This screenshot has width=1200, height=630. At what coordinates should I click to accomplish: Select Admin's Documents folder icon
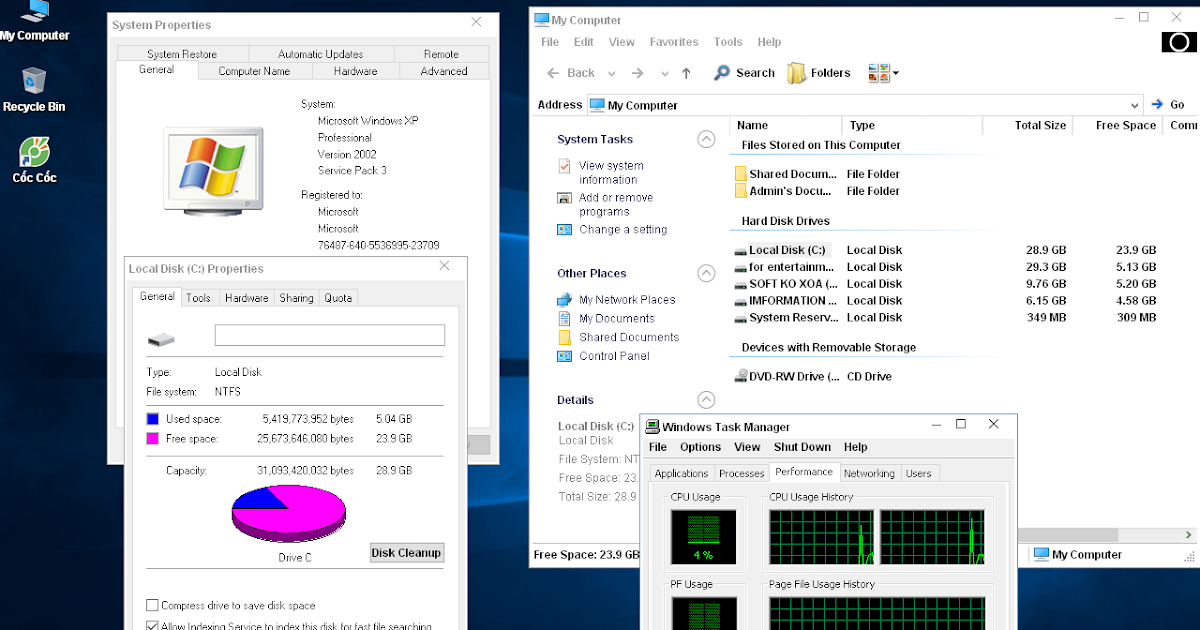point(741,190)
